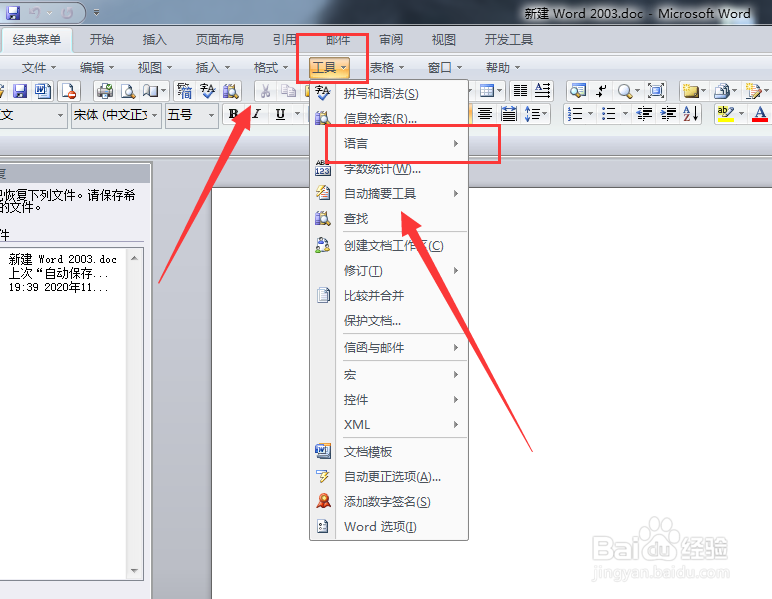772x599 pixels.
Task: Click the Document Map icon
Action: [x=578, y=91]
